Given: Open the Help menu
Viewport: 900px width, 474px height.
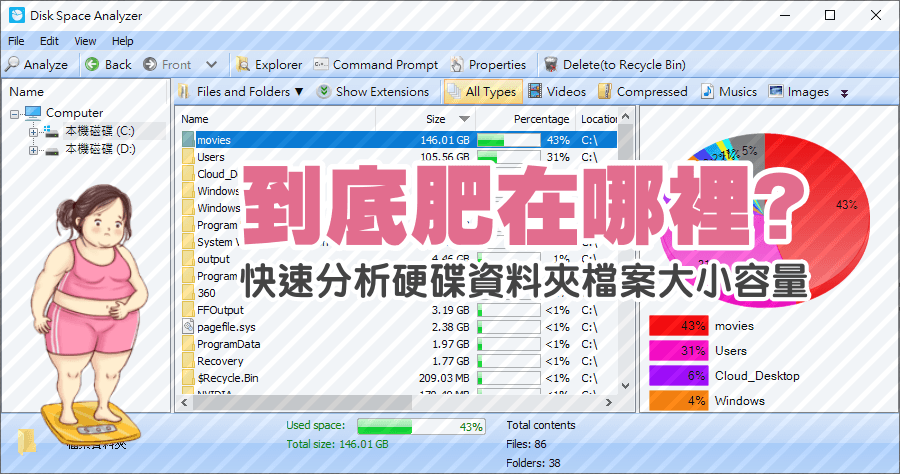Looking at the screenshot, I should tap(122, 41).
